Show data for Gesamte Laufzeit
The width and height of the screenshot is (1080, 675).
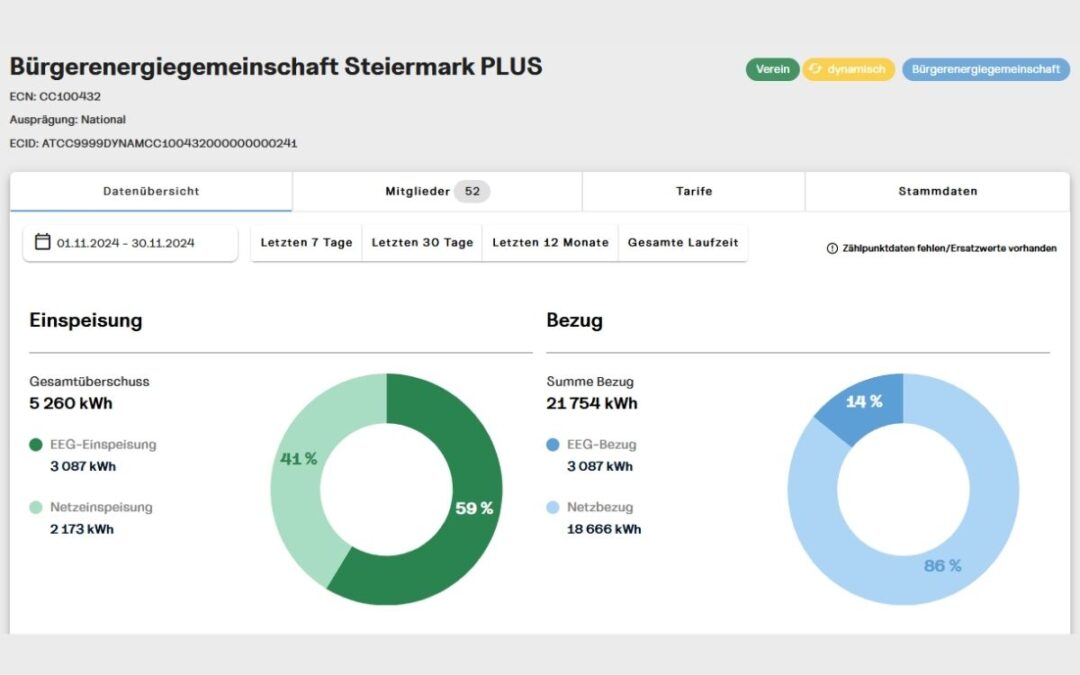point(683,243)
